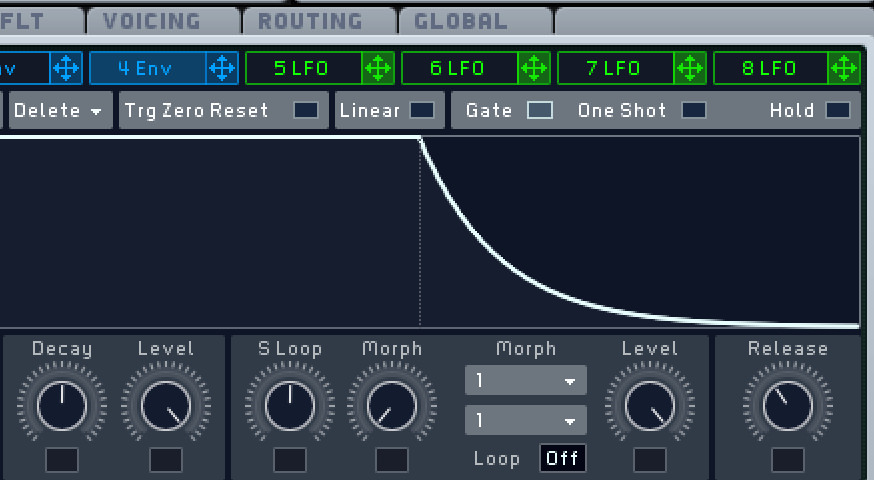Open the Delete dropdown menu
Screen dimensions: 874x480
[59, 110]
